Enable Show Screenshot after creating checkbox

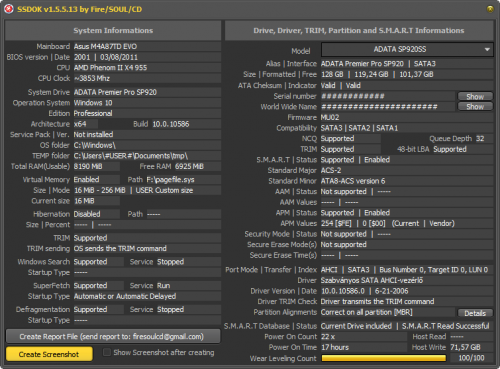tap(107, 352)
